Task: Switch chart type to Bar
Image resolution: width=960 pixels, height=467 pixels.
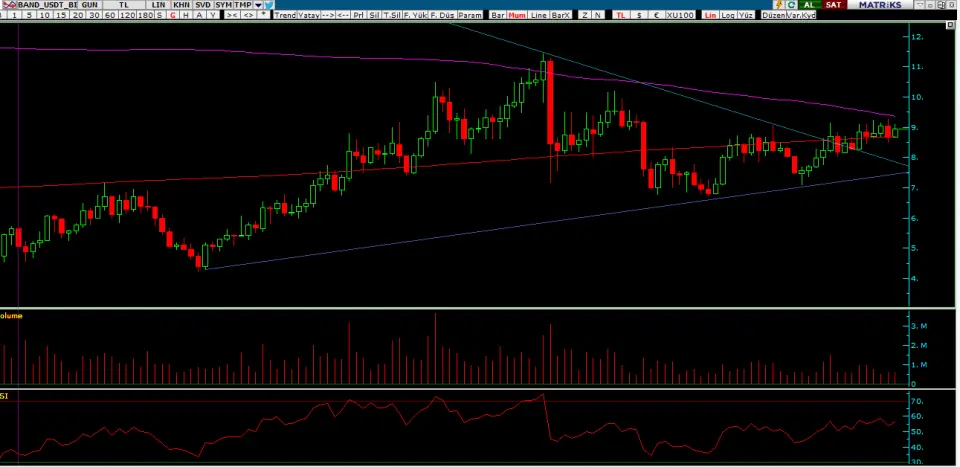Action: pos(497,16)
